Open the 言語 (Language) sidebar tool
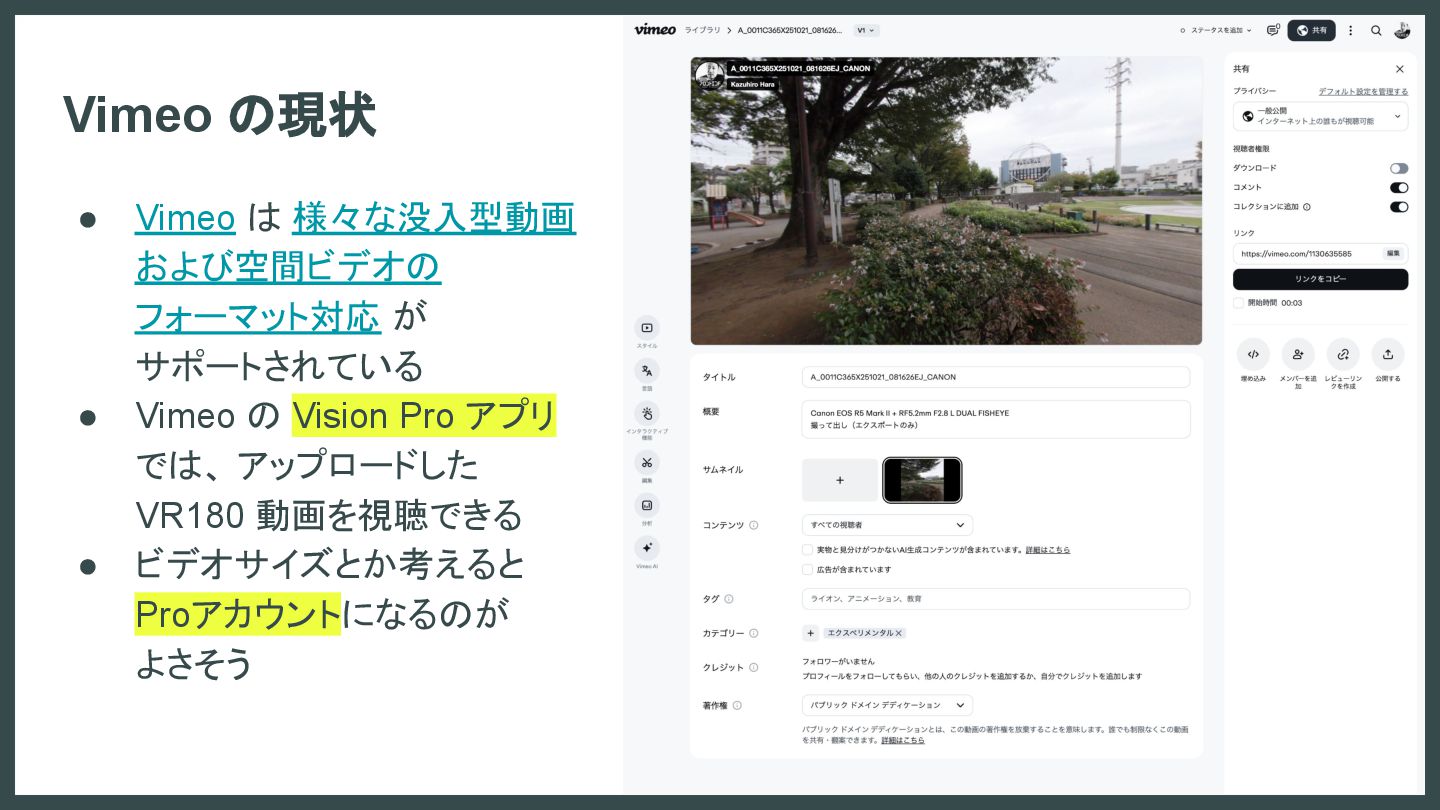This screenshot has width=1440, height=810. coord(647,371)
